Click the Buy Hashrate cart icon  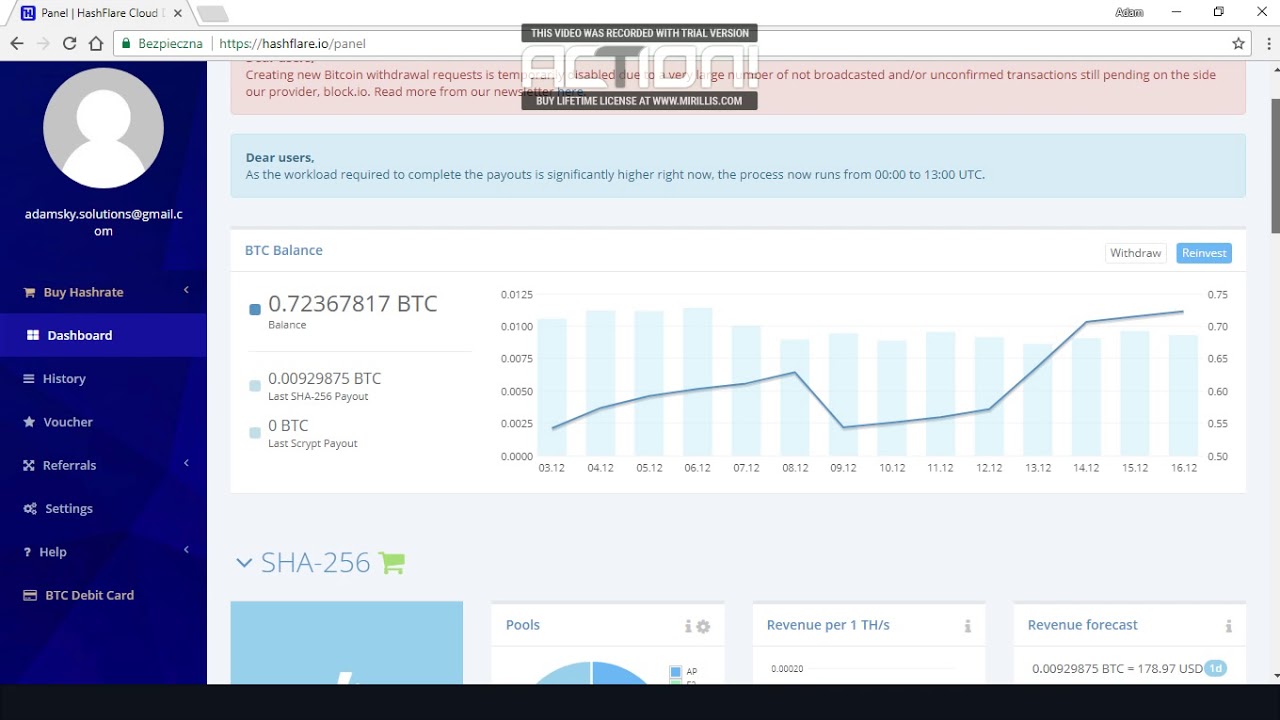[x=30, y=292]
